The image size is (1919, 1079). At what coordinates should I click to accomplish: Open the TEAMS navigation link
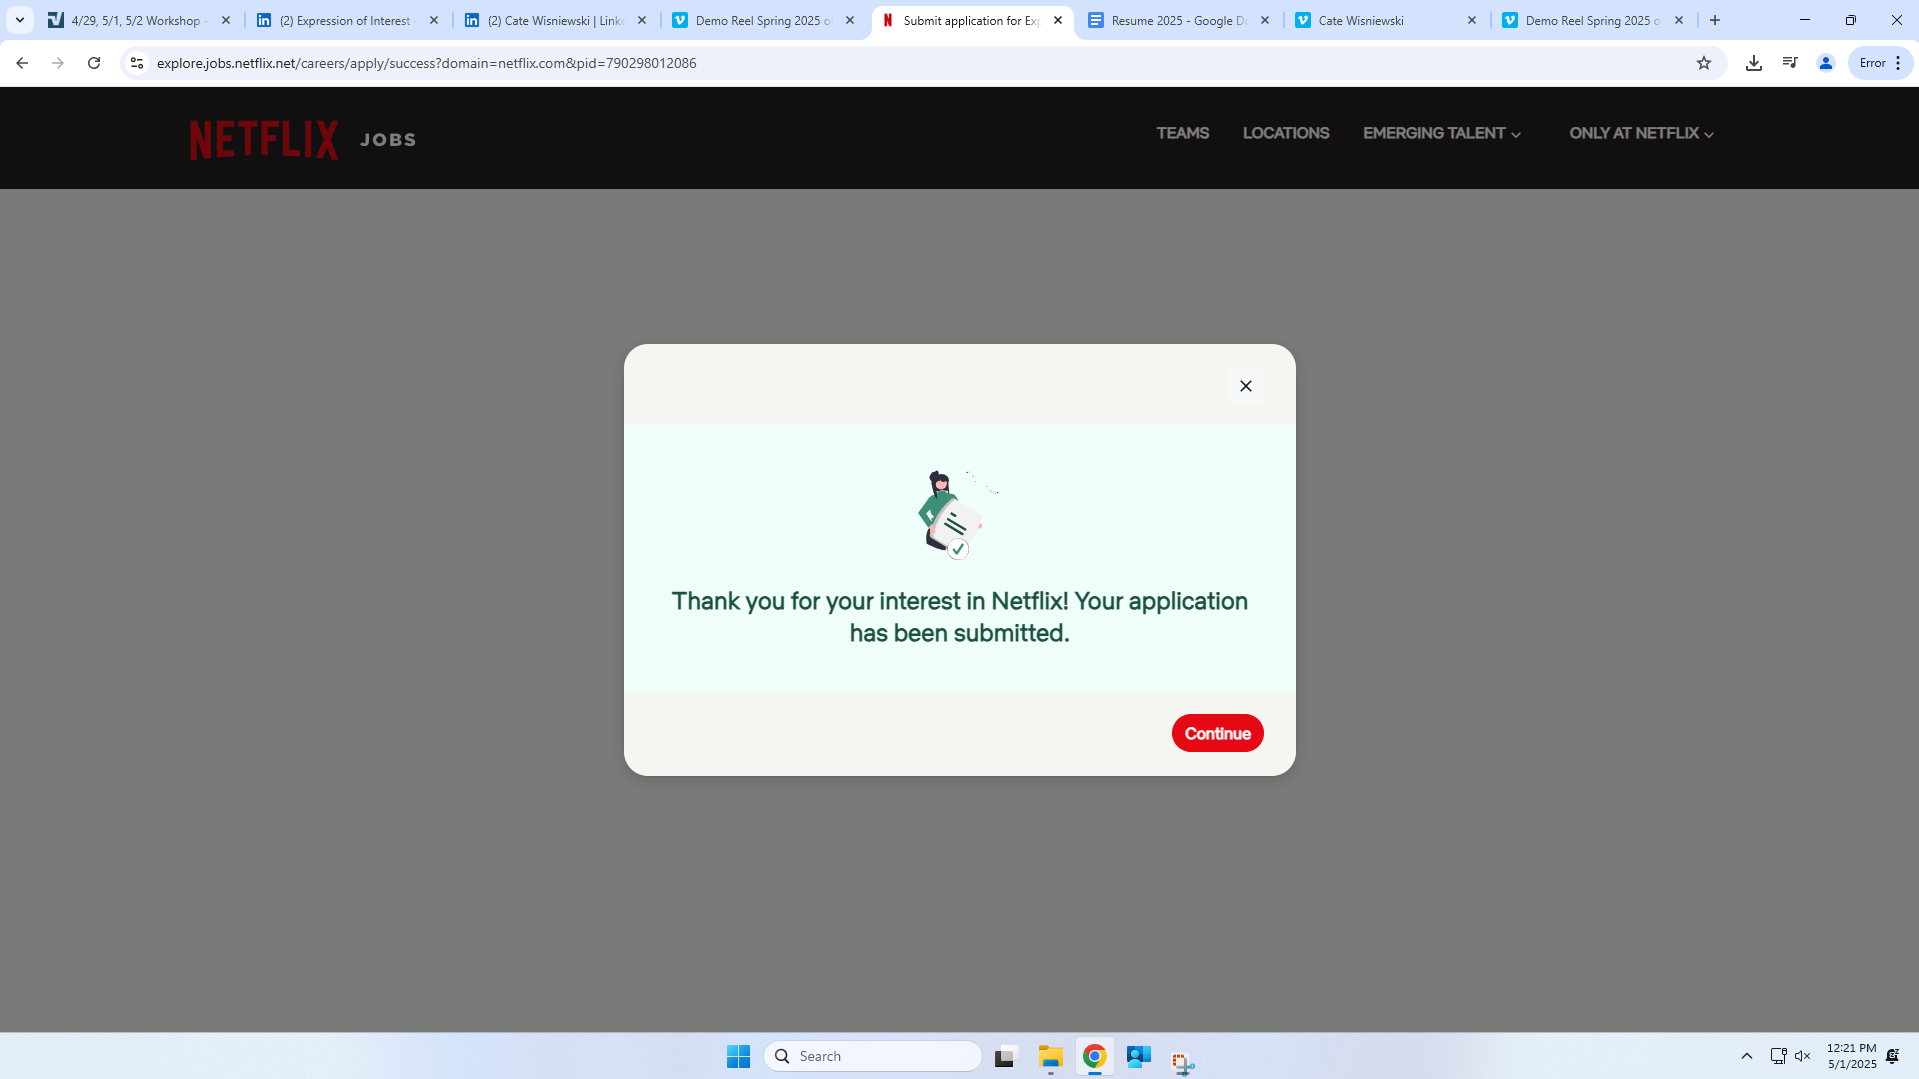[1183, 133]
